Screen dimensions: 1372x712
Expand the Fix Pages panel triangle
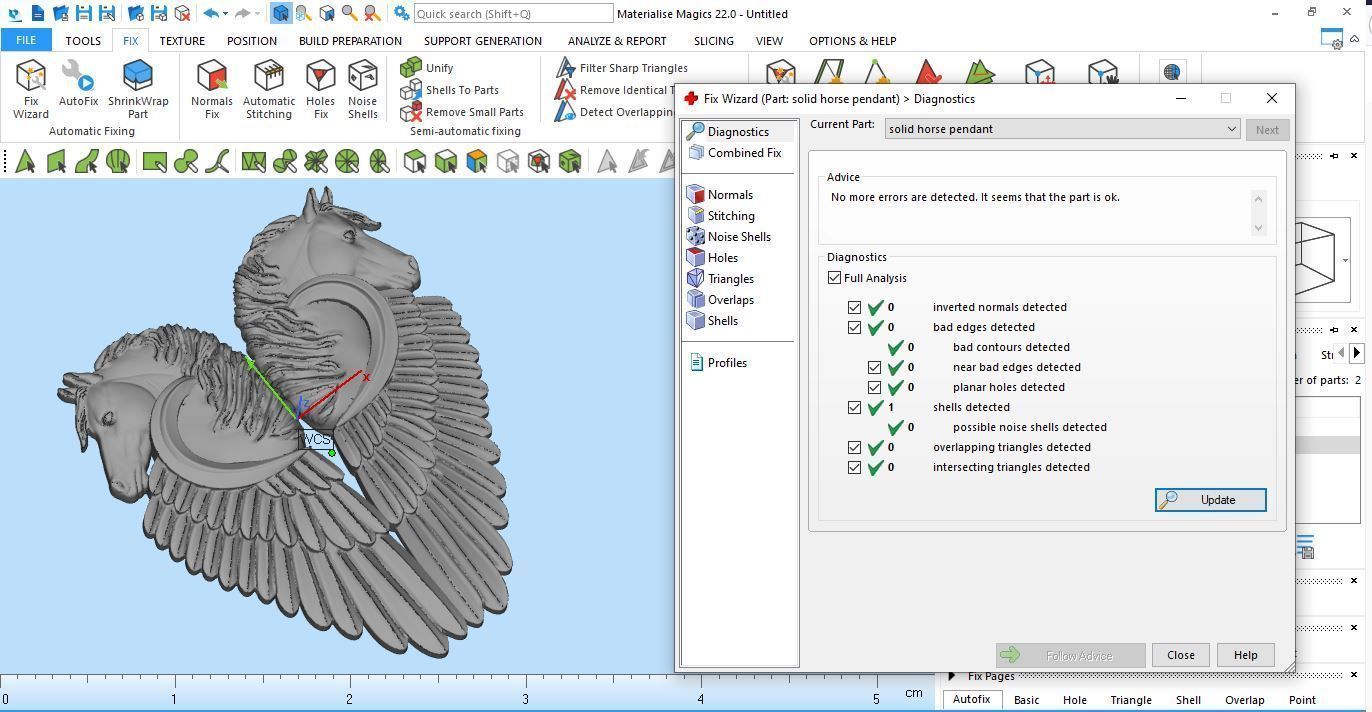coord(951,676)
